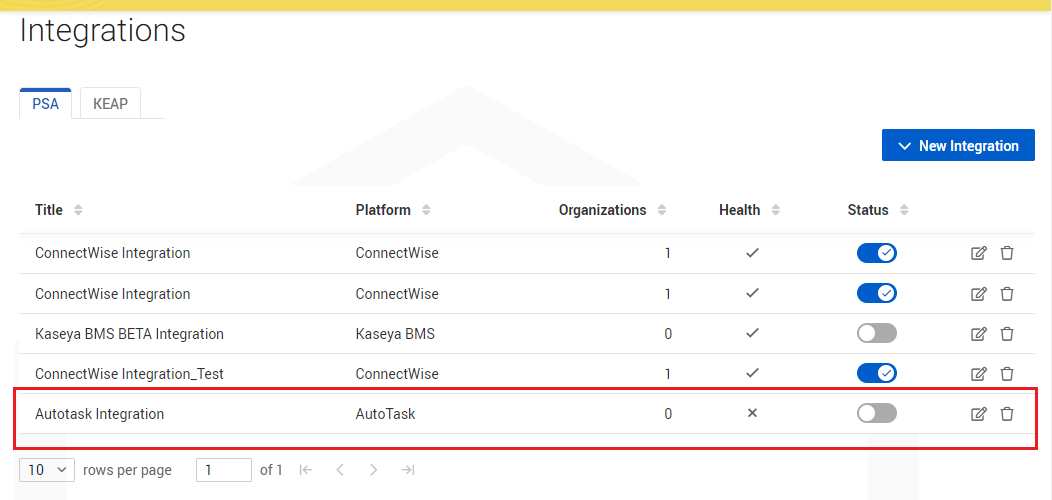
Task: Disable ConnectWise Integration_Test status toggle
Action: [x=876, y=373]
